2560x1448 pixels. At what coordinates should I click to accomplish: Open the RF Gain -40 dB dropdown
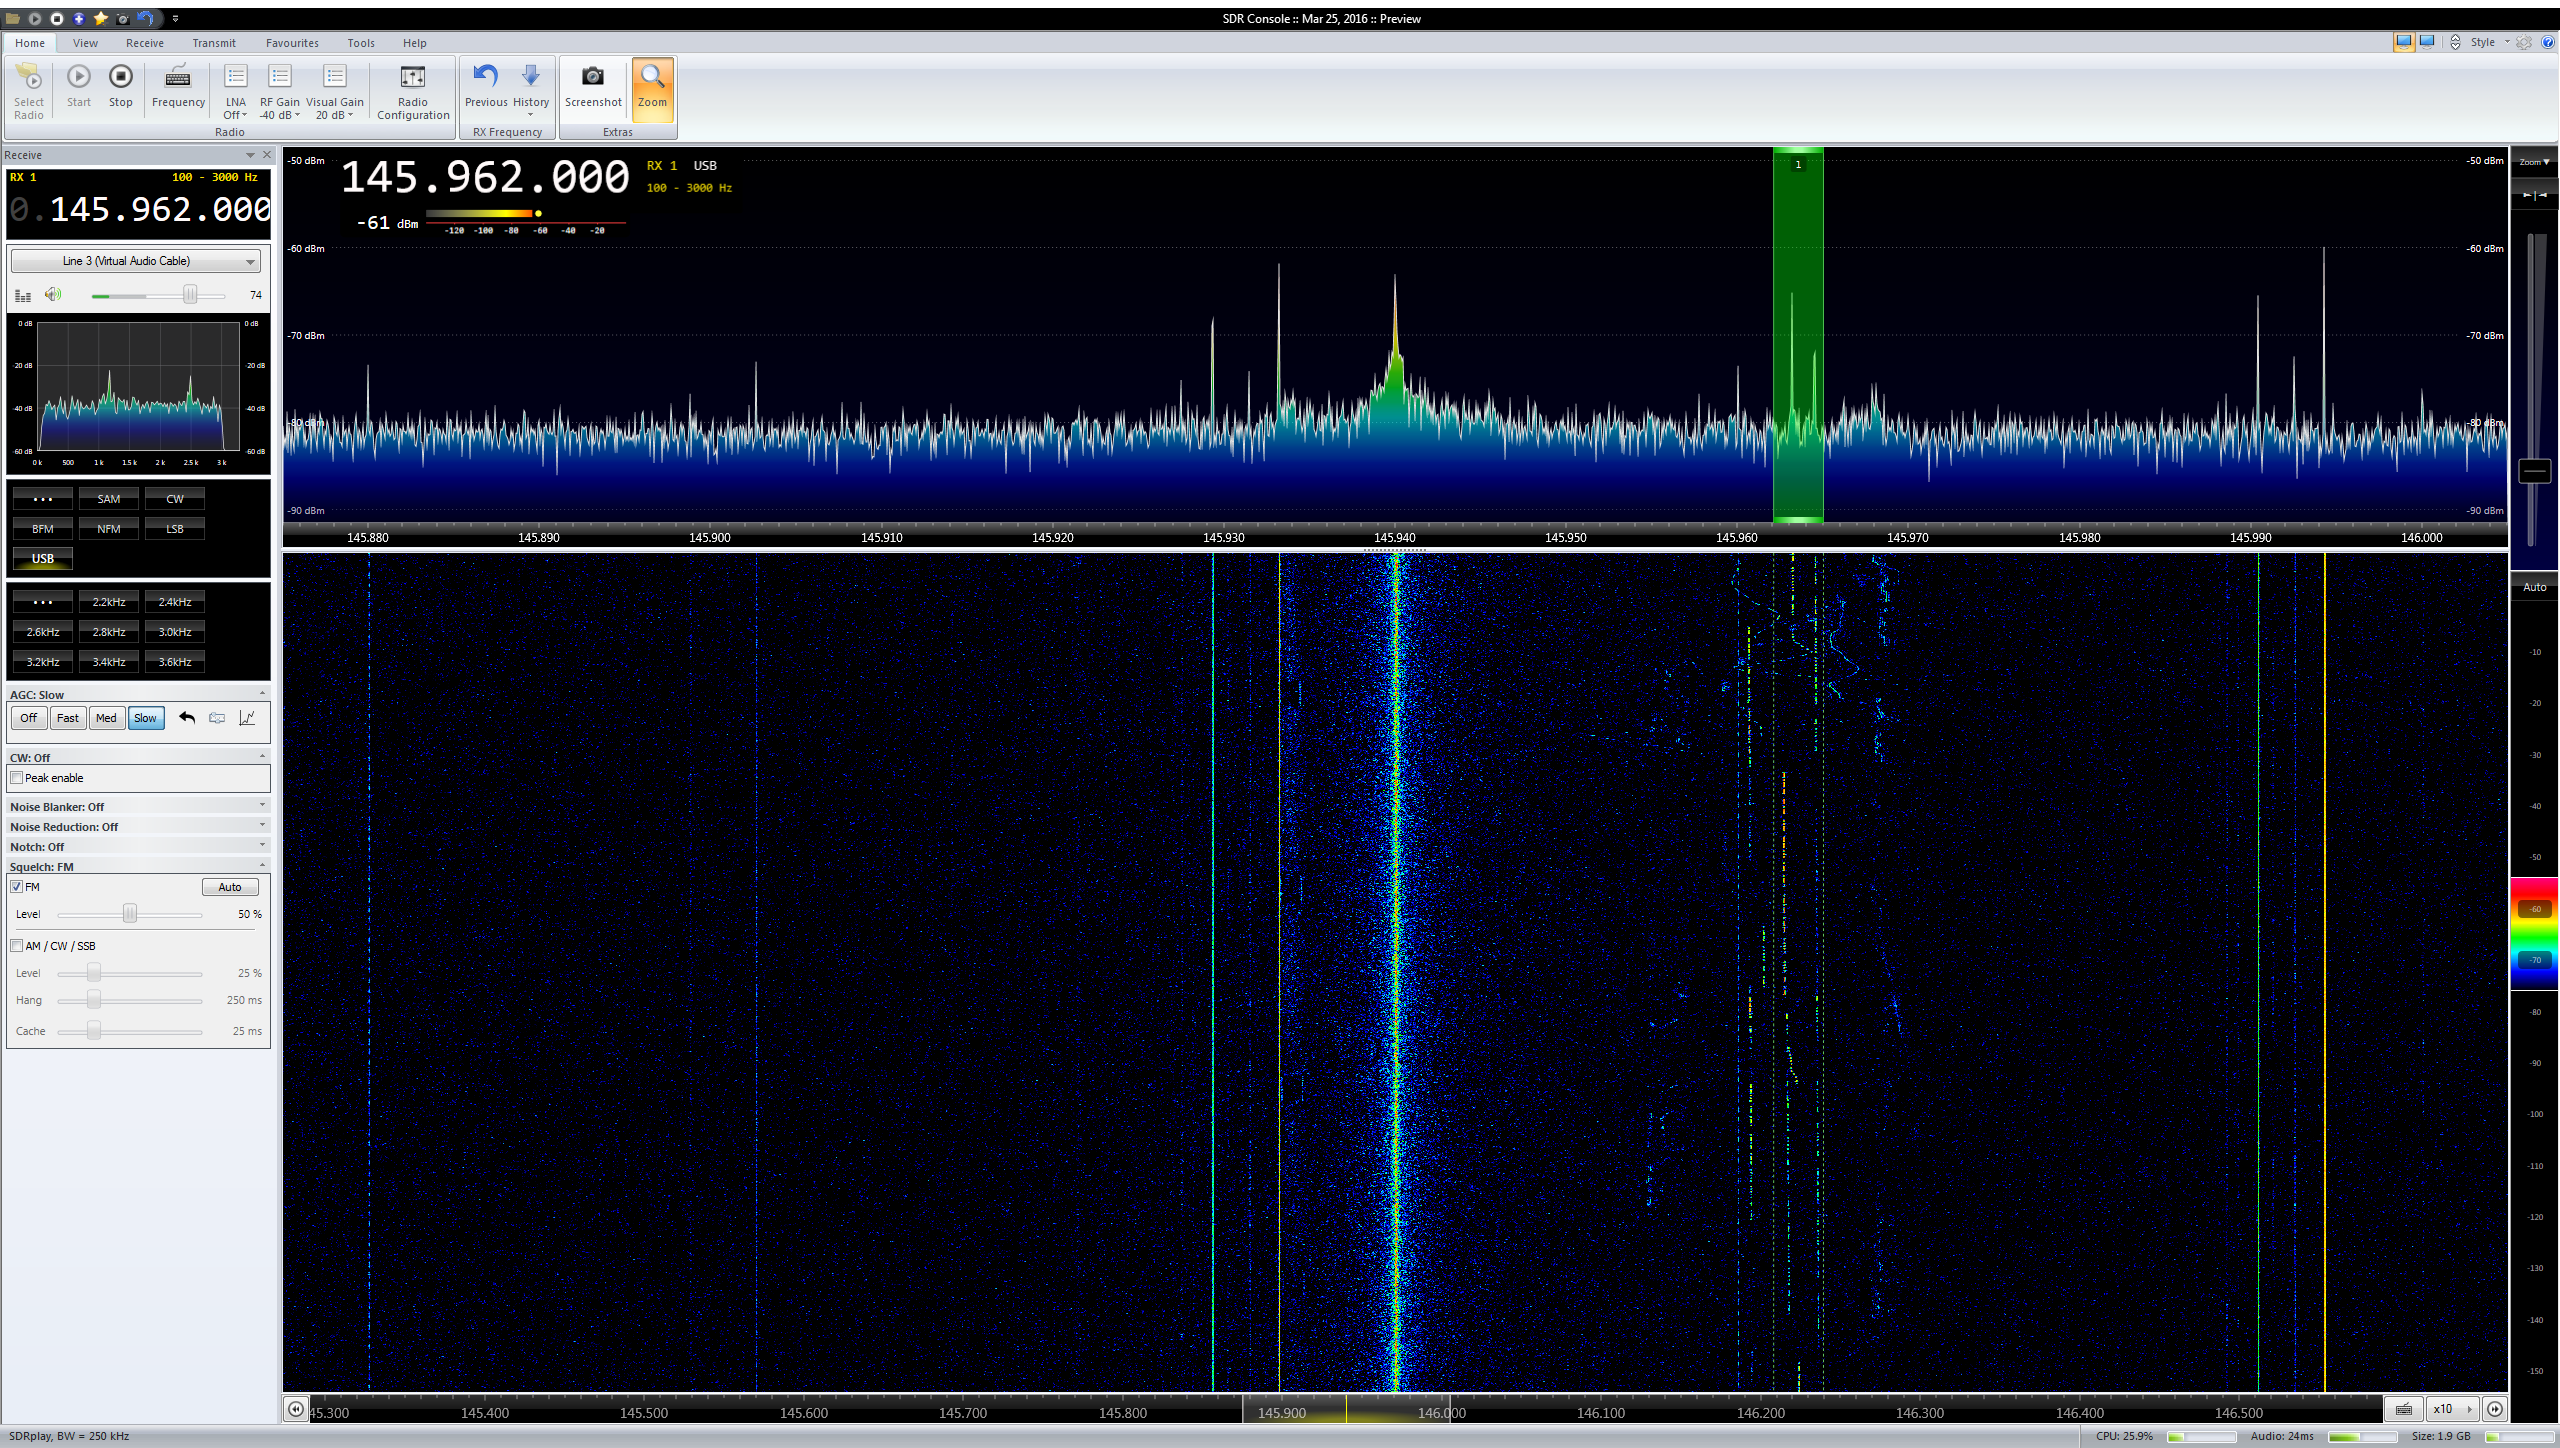tap(280, 92)
